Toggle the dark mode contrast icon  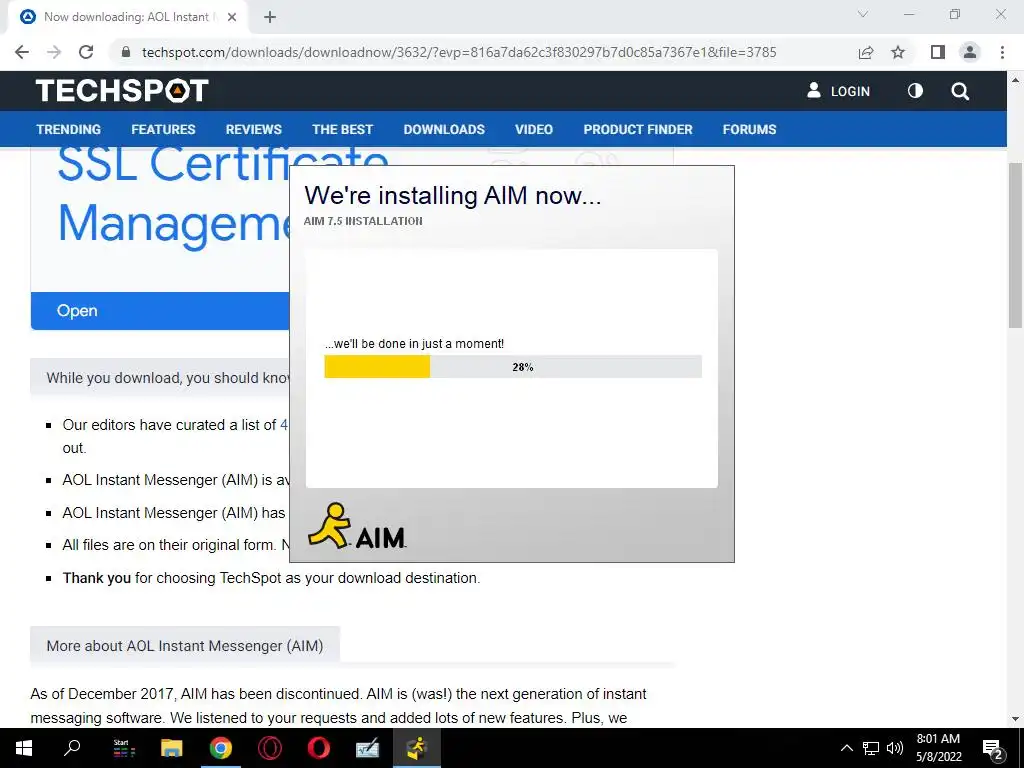point(915,91)
